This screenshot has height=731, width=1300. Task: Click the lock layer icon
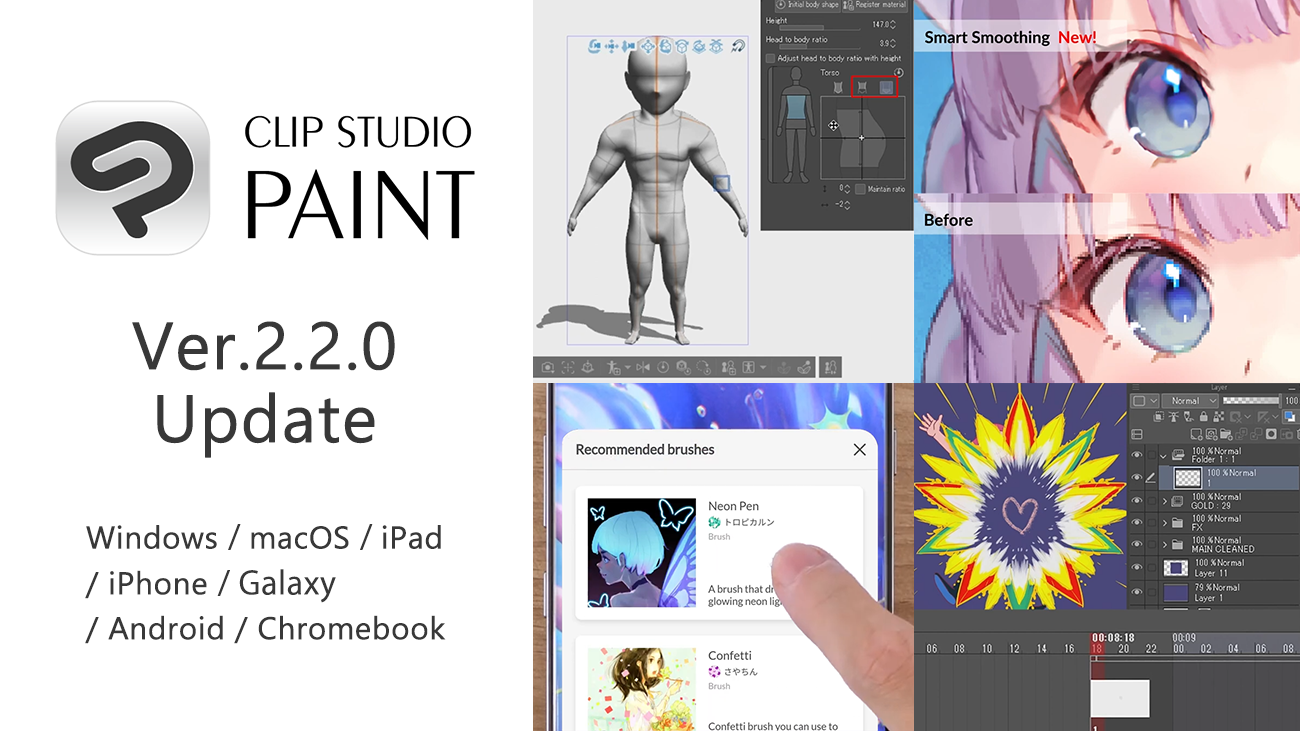1204,416
